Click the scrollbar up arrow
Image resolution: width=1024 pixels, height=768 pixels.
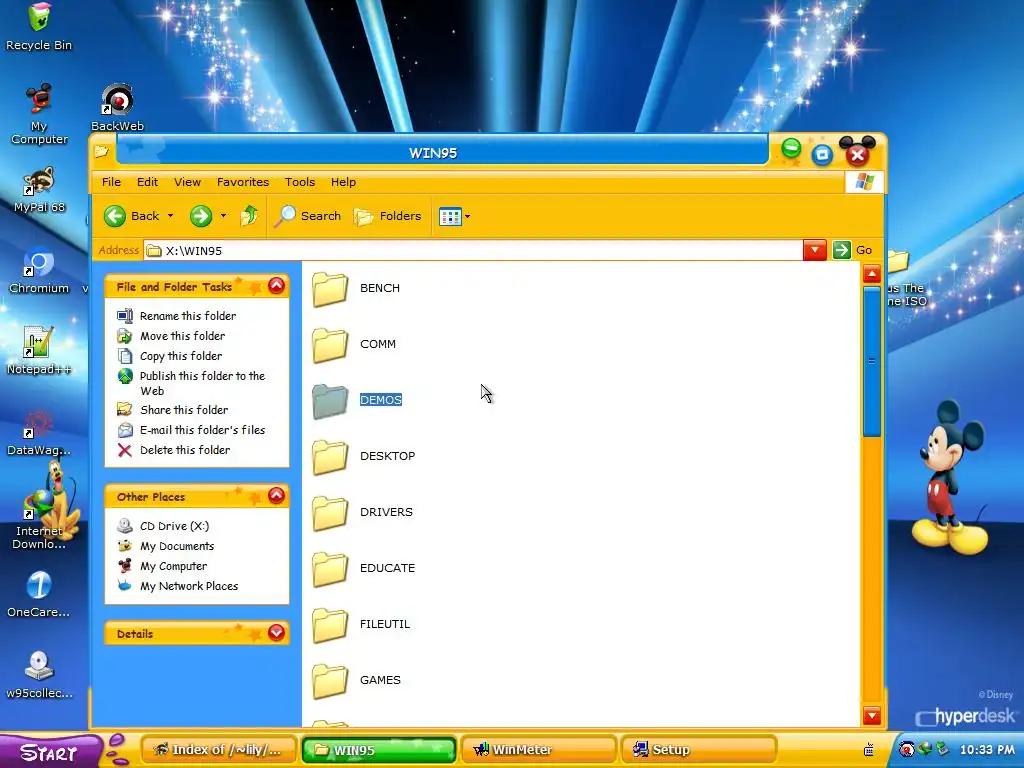click(872, 274)
